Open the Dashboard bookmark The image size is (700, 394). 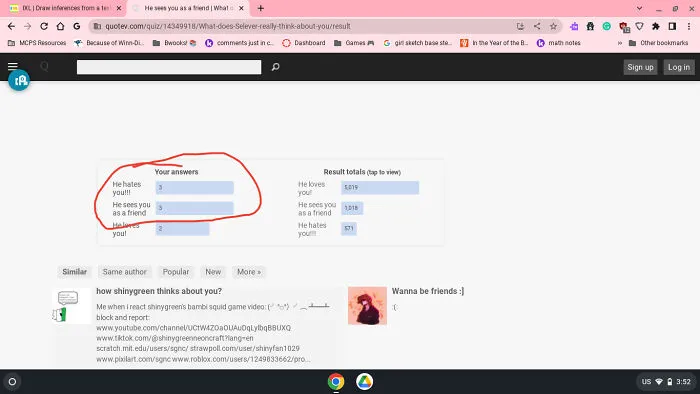pyautogui.click(x=304, y=43)
